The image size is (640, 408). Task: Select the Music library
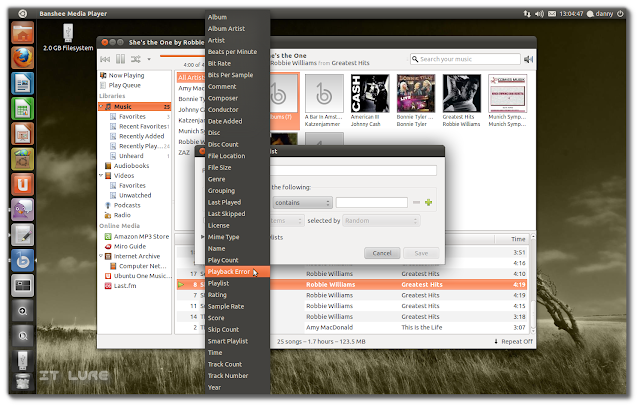coord(135,106)
